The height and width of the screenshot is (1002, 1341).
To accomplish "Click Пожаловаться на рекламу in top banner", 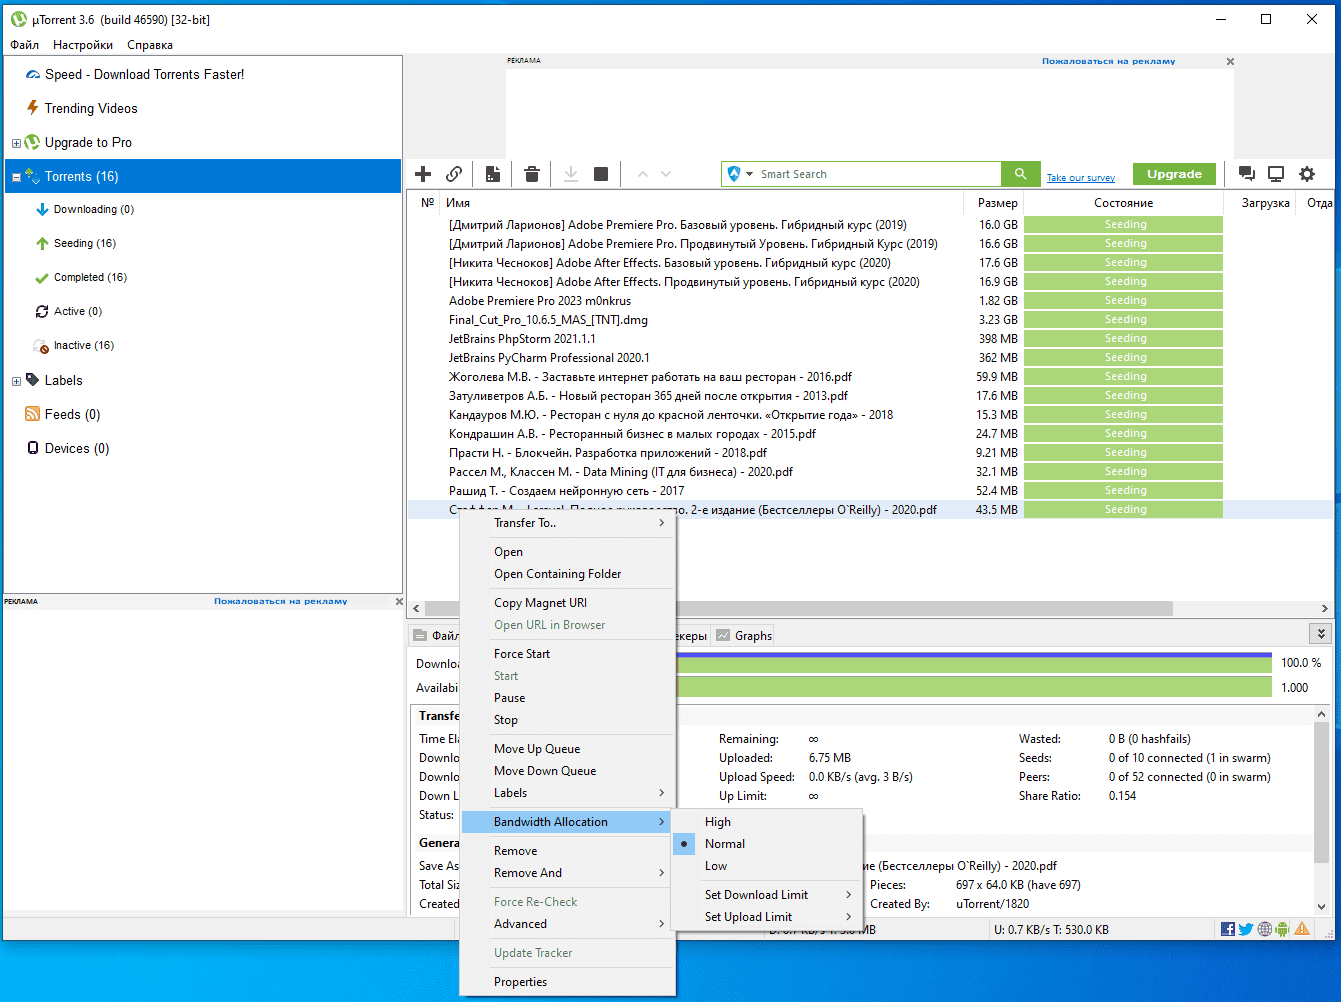I will point(1109,61).
